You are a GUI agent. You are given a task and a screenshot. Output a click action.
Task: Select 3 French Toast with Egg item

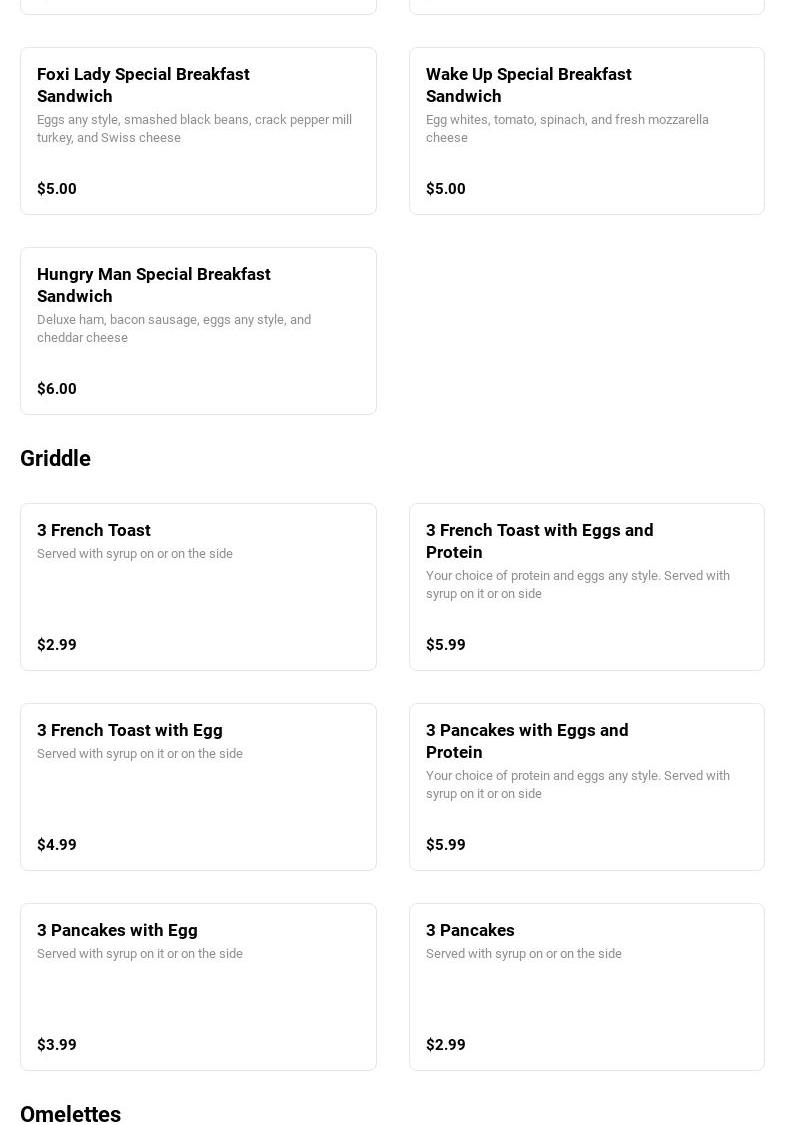tap(130, 730)
